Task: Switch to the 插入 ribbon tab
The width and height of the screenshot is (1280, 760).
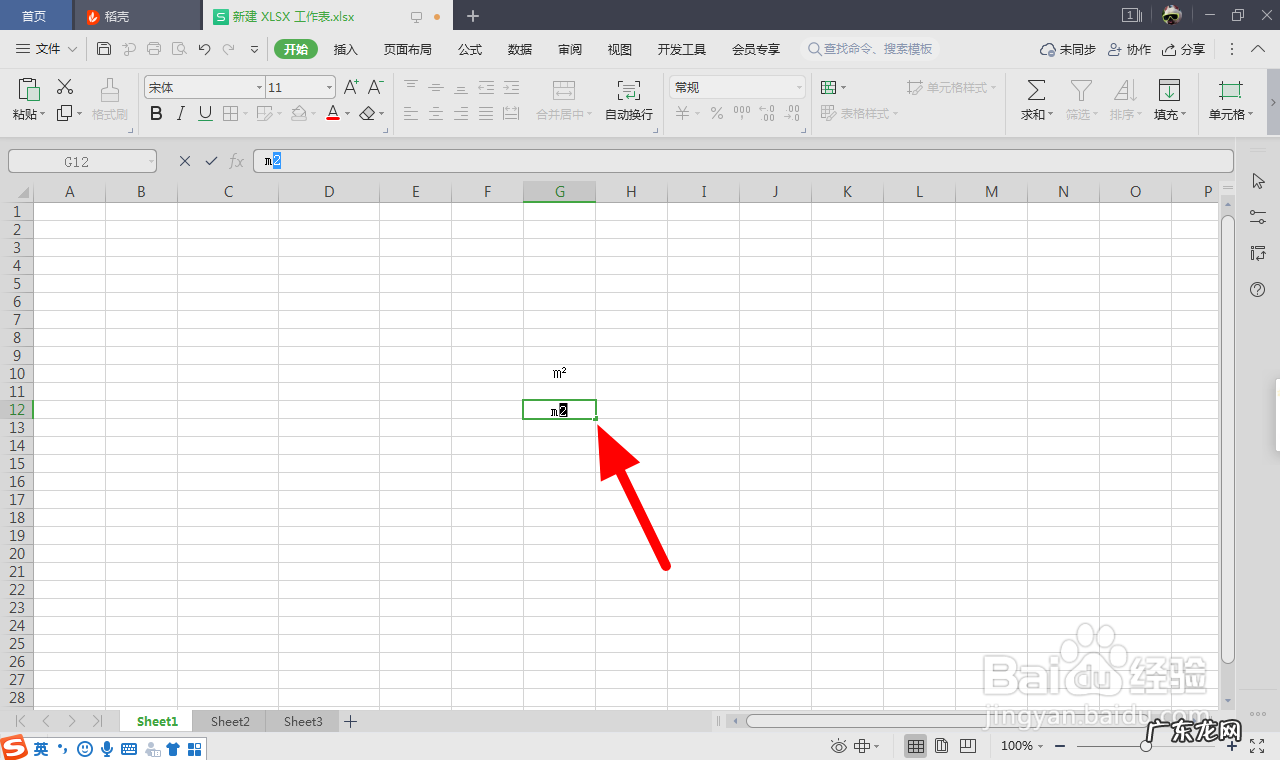Action: (x=345, y=48)
